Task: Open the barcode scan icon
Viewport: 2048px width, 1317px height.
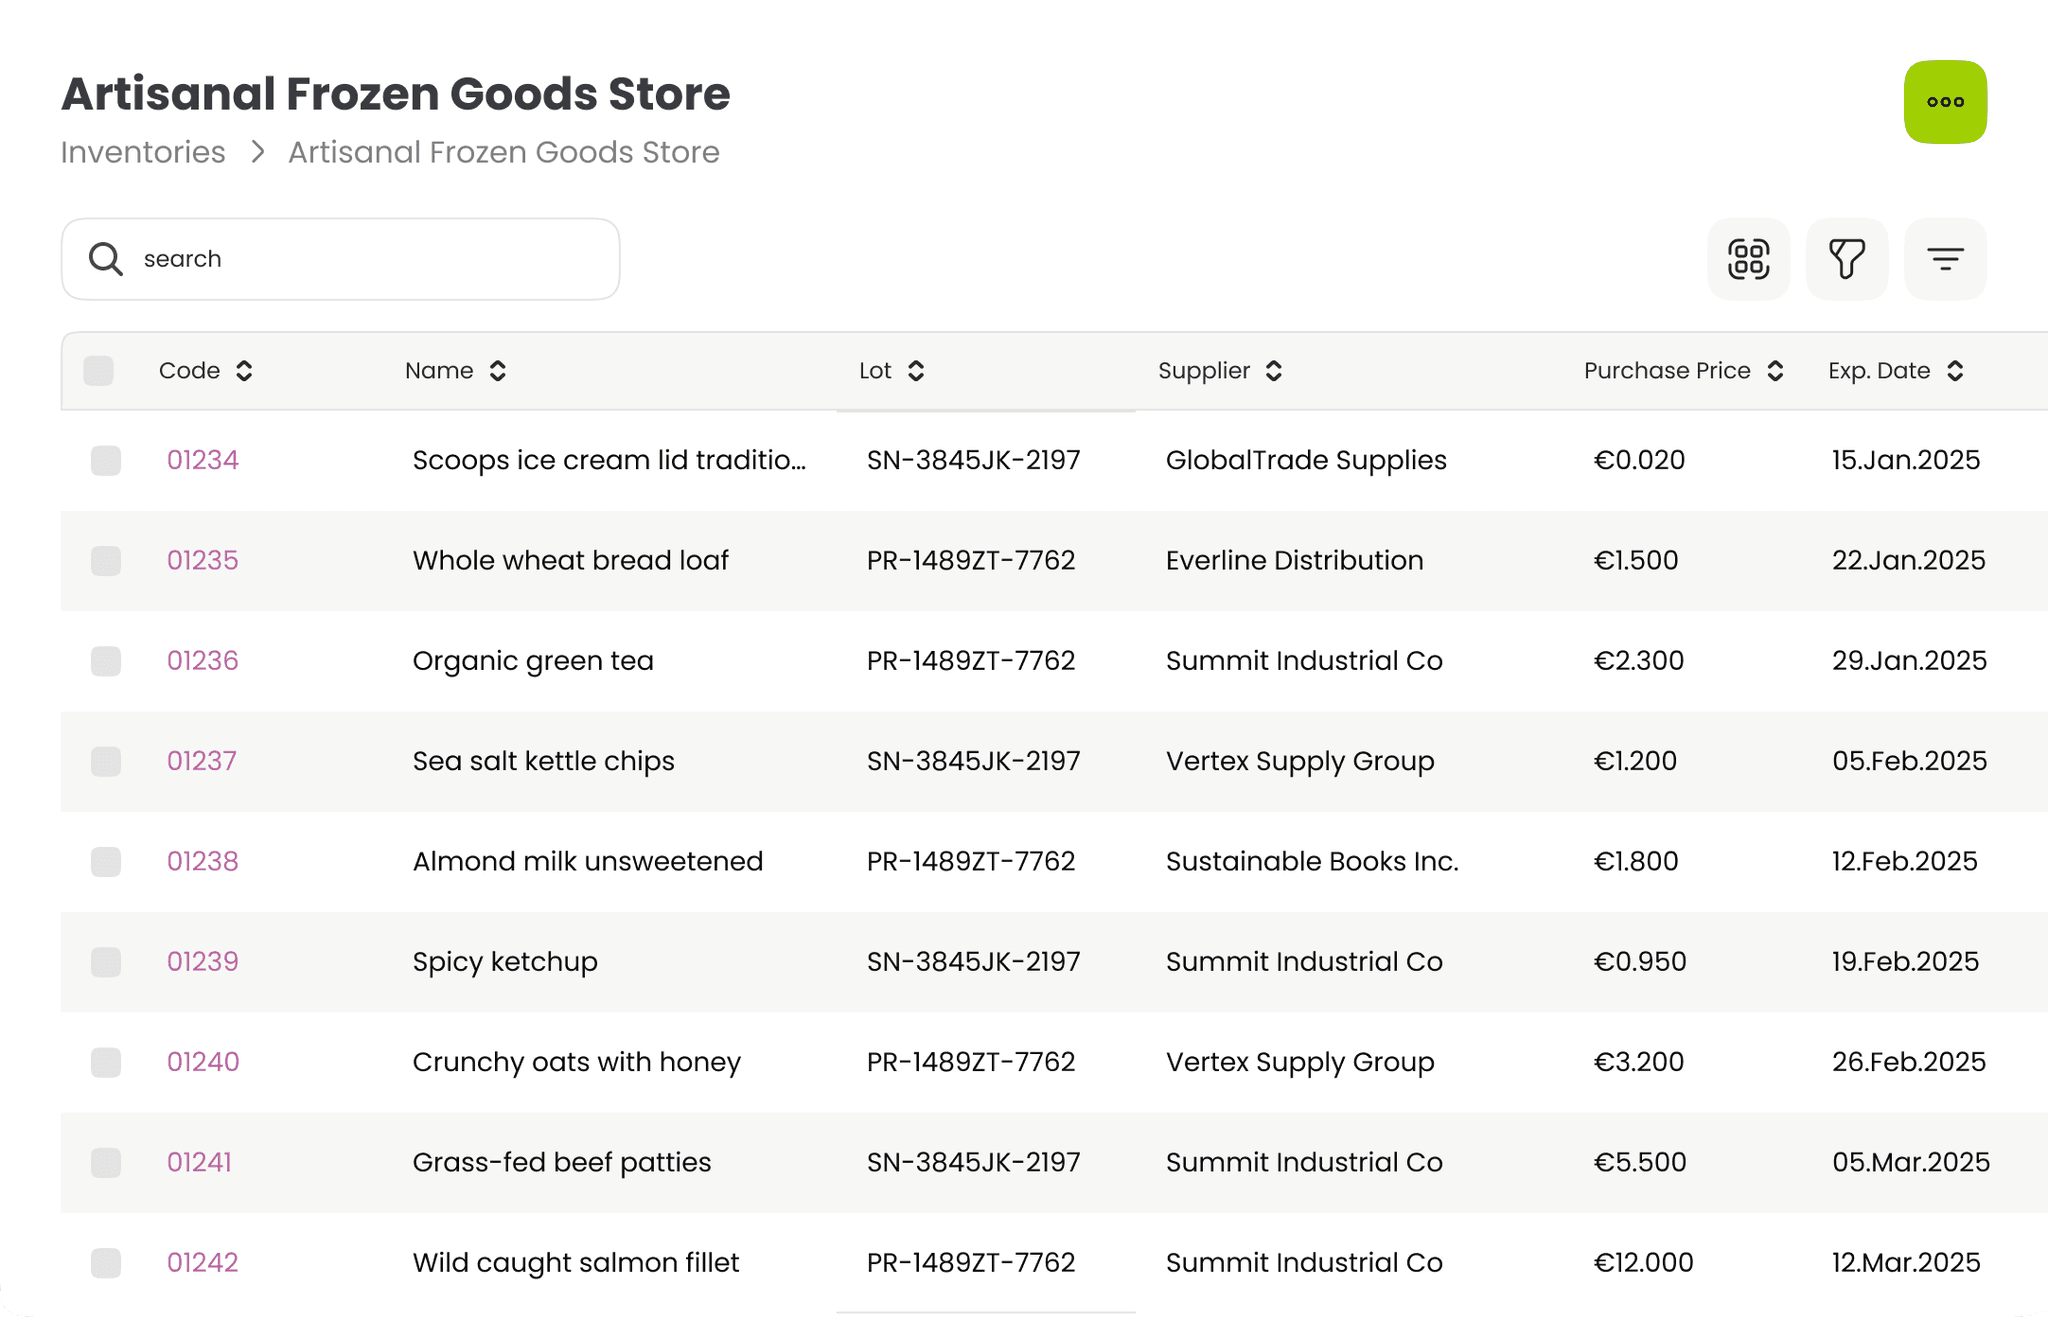Action: [x=1748, y=259]
